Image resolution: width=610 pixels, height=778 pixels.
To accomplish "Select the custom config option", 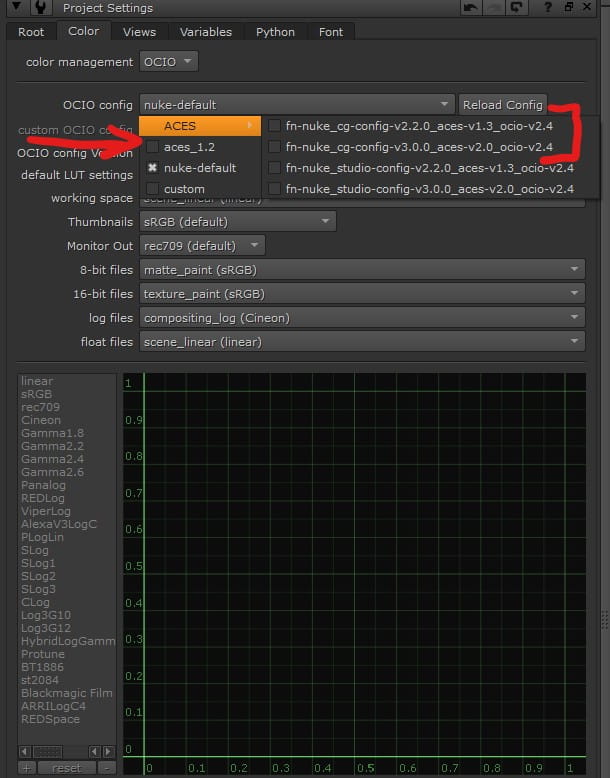I will (200, 189).
